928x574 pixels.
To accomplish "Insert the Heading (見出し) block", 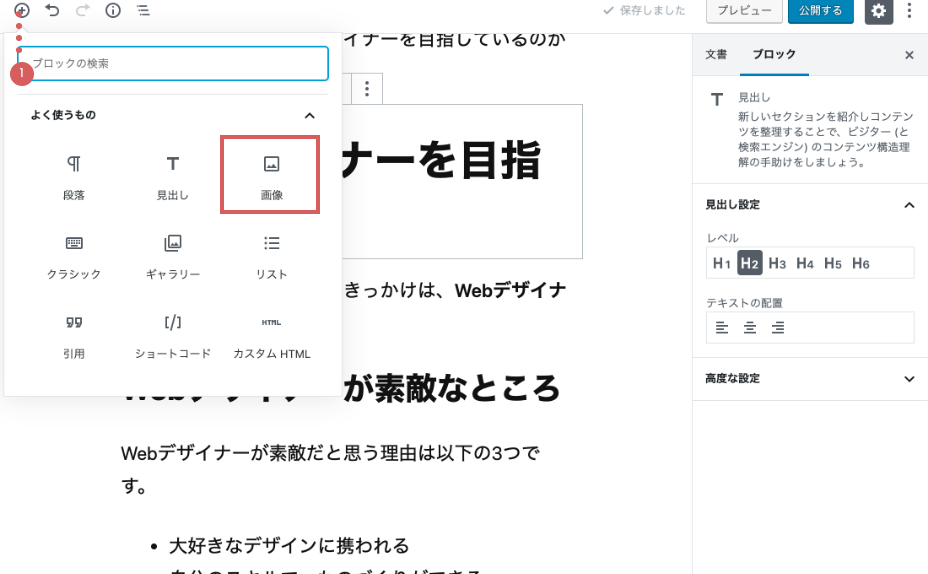I will 172,175.
